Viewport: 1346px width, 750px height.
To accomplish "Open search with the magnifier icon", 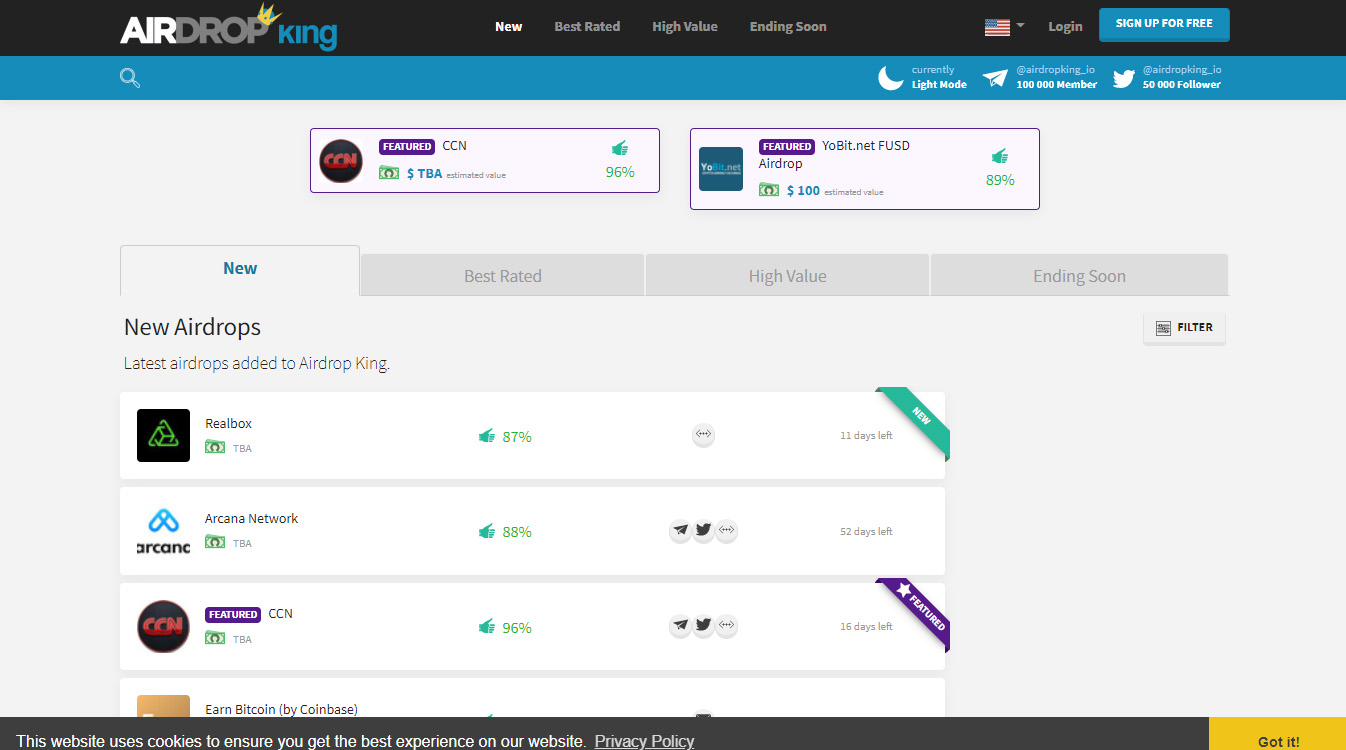I will click(x=130, y=78).
